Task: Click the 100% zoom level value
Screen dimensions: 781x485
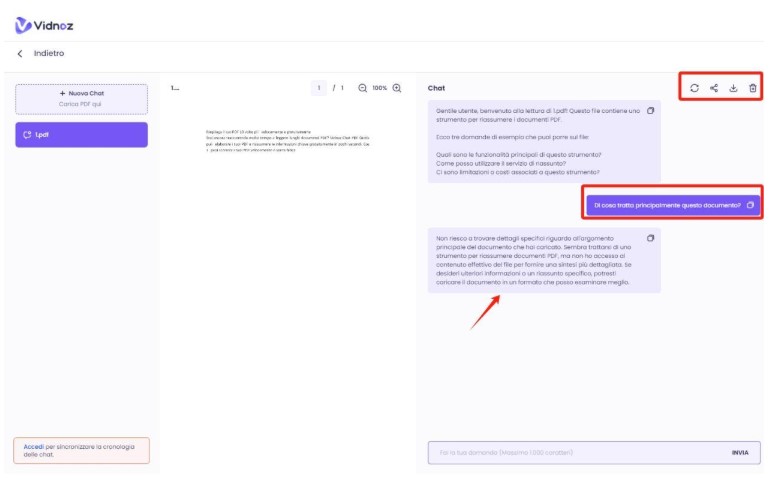Action: pos(380,88)
